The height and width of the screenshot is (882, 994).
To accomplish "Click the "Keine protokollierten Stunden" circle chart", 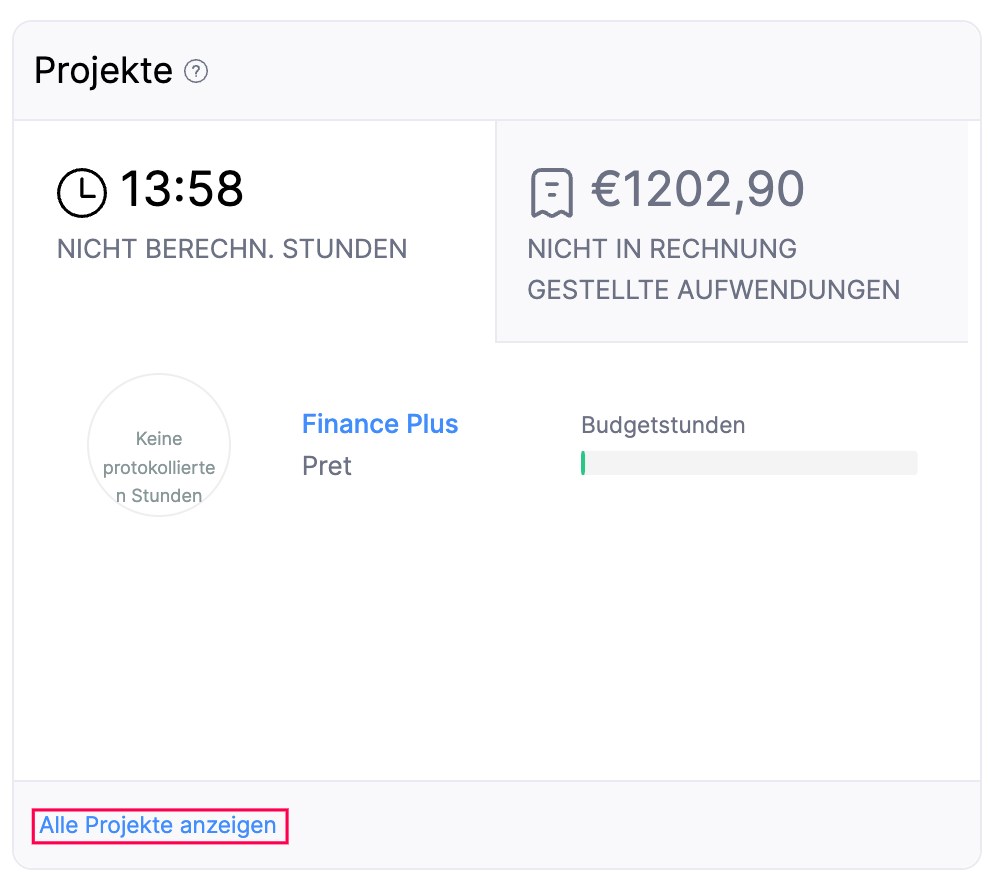I will [x=159, y=446].
